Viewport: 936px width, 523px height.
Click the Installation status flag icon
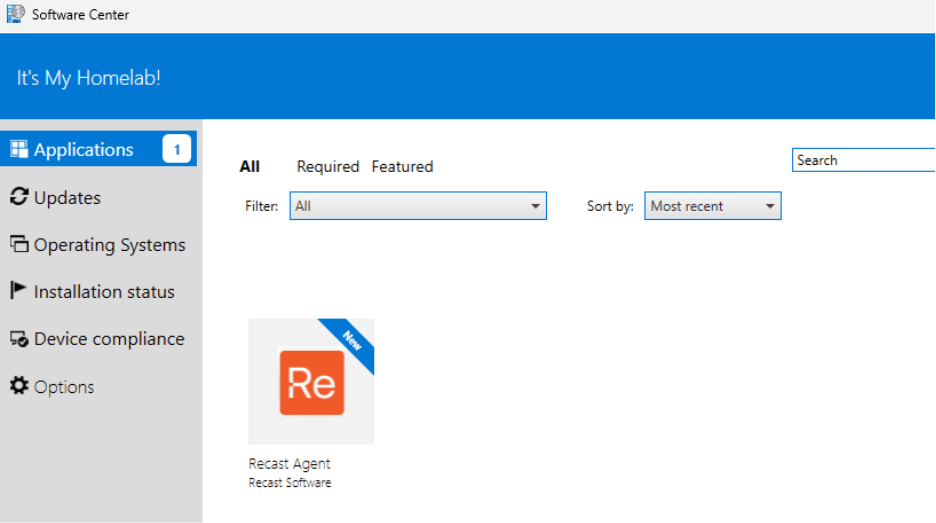point(18,291)
